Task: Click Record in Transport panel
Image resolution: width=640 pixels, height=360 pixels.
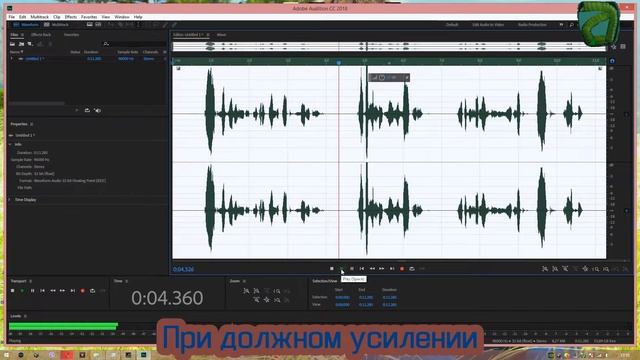Action: (x=82, y=291)
